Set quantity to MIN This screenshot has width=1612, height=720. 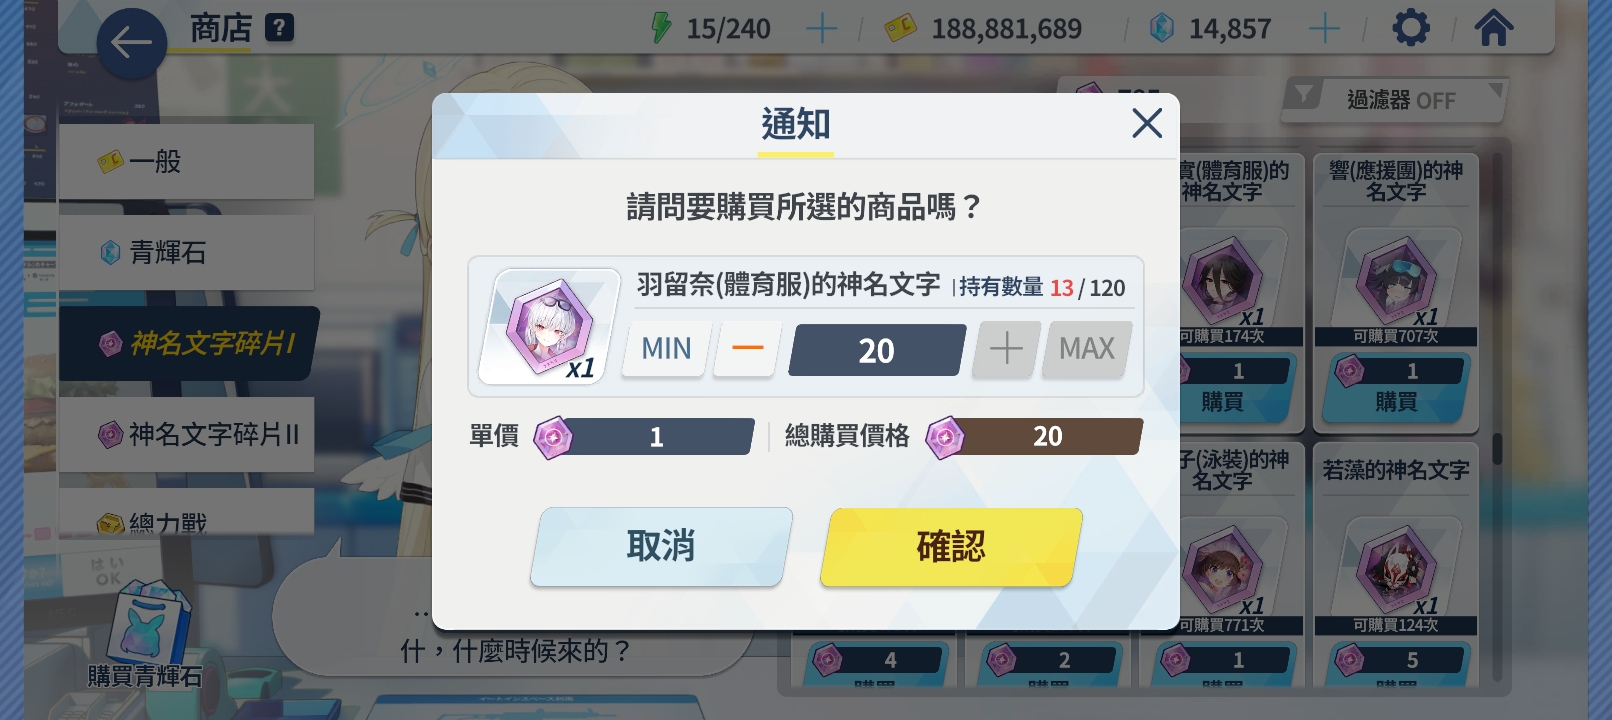666,349
